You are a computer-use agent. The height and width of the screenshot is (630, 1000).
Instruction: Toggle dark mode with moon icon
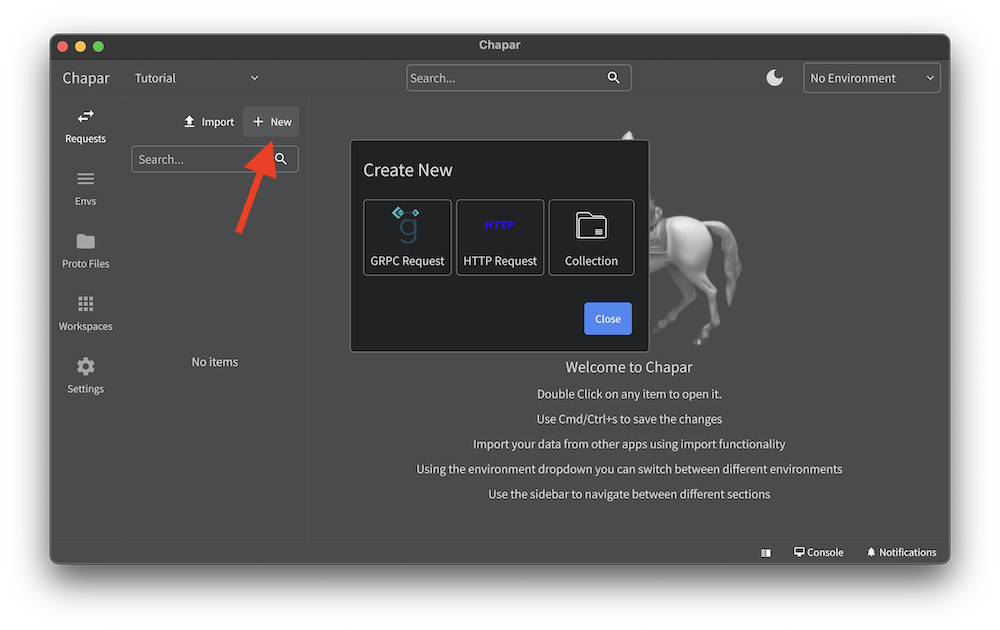tap(775, 78)
